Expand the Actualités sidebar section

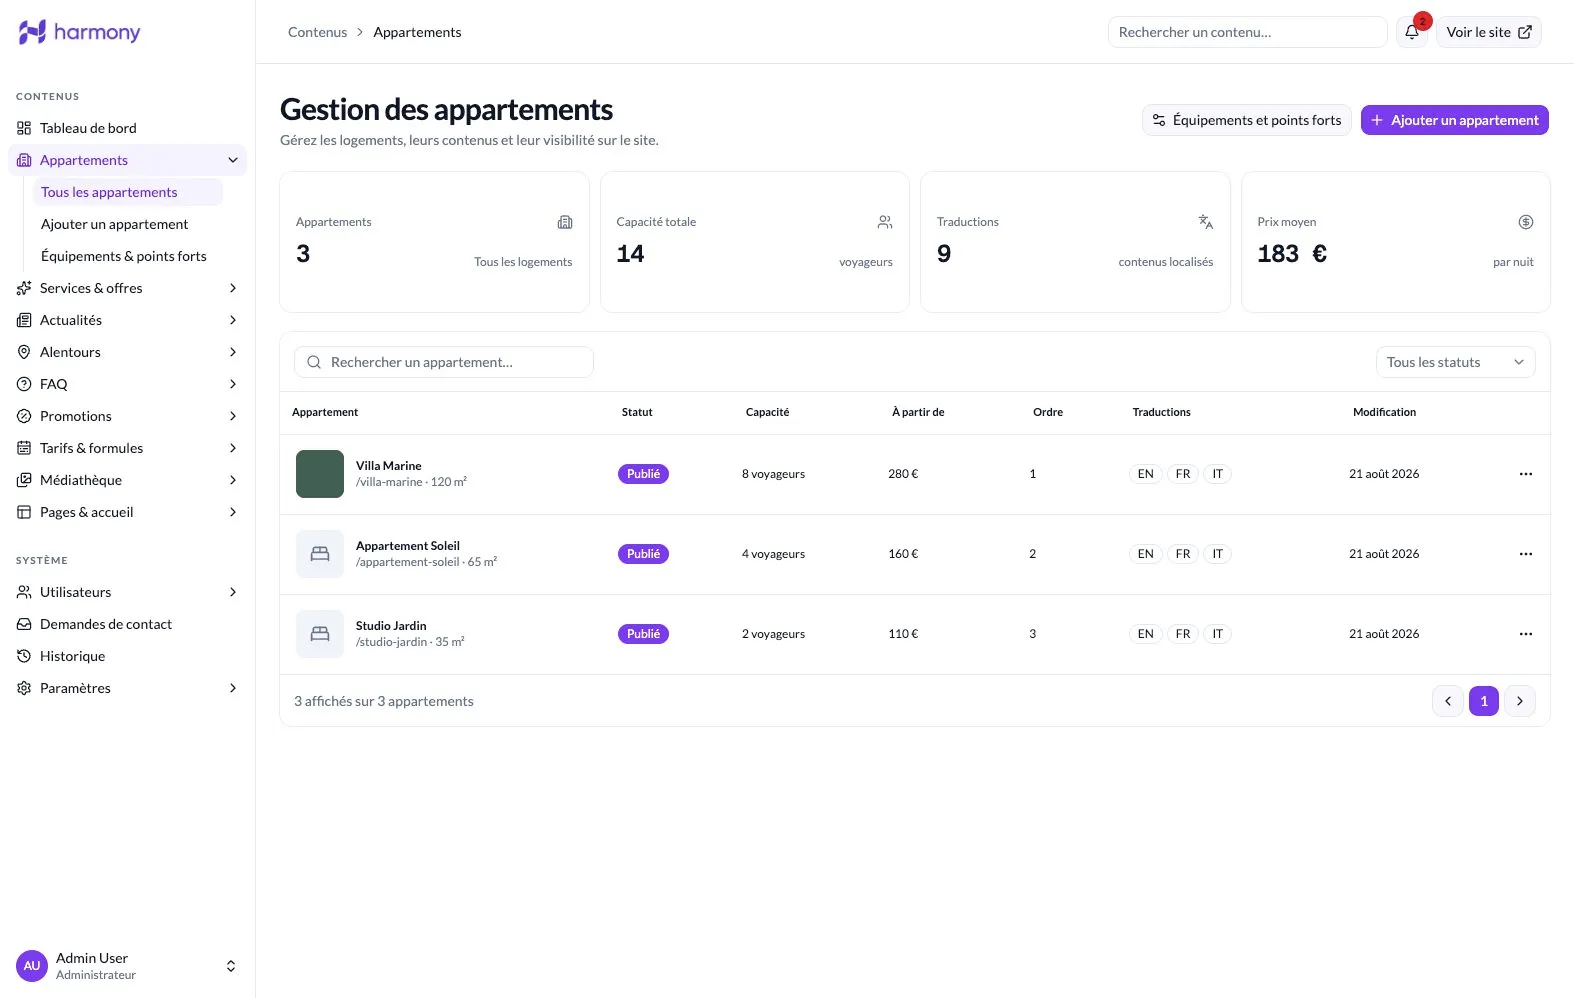pyautogui.click(x=233, y=320)
